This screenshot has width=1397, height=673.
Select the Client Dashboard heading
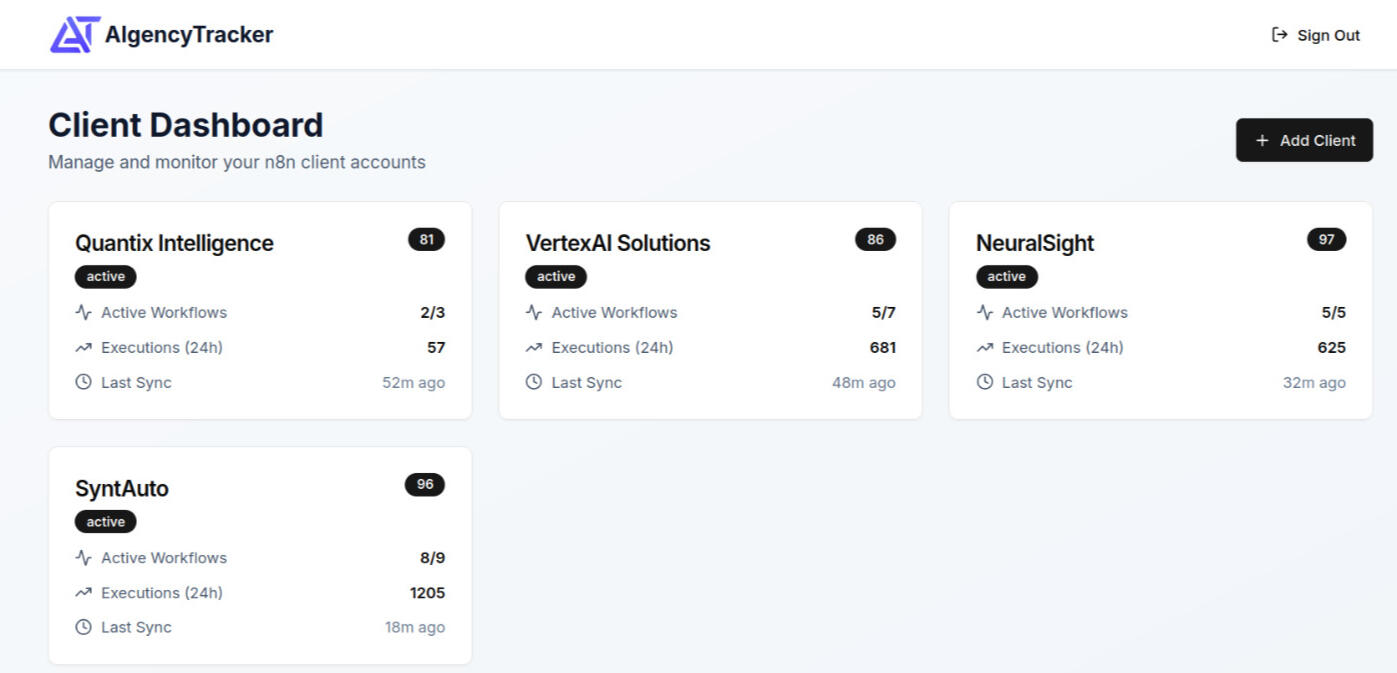click(x=185, y=124)
